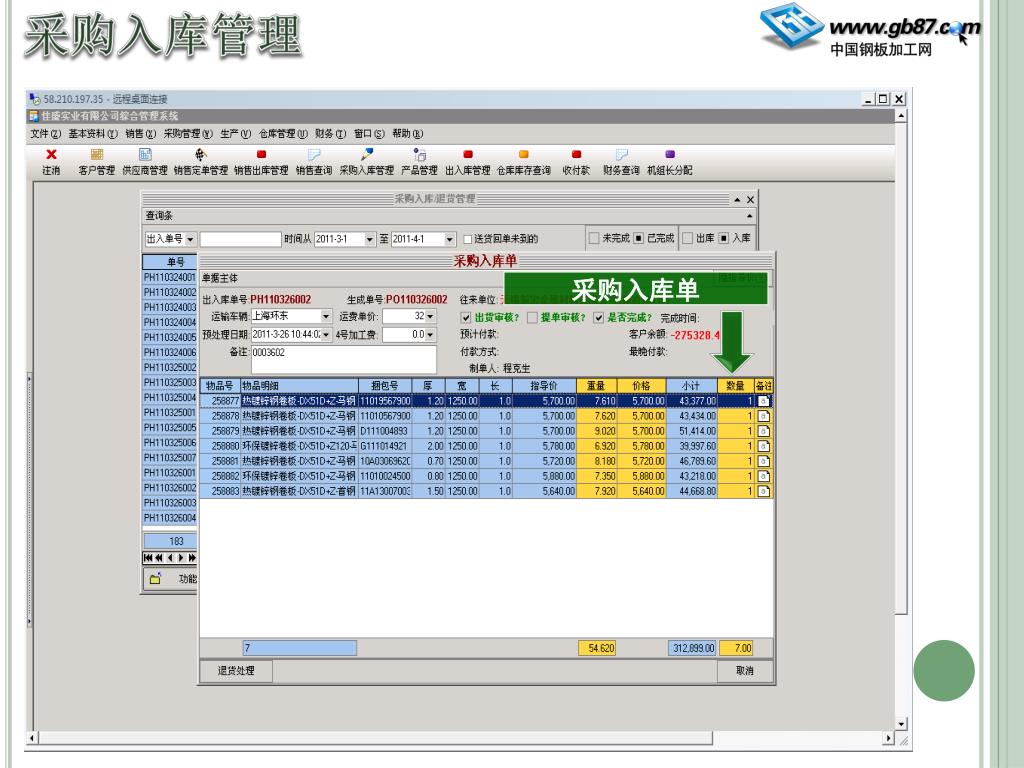Open 机组长分配 toolbar icon
This screenshot has height=768, width=1024.
click(669, 155)
